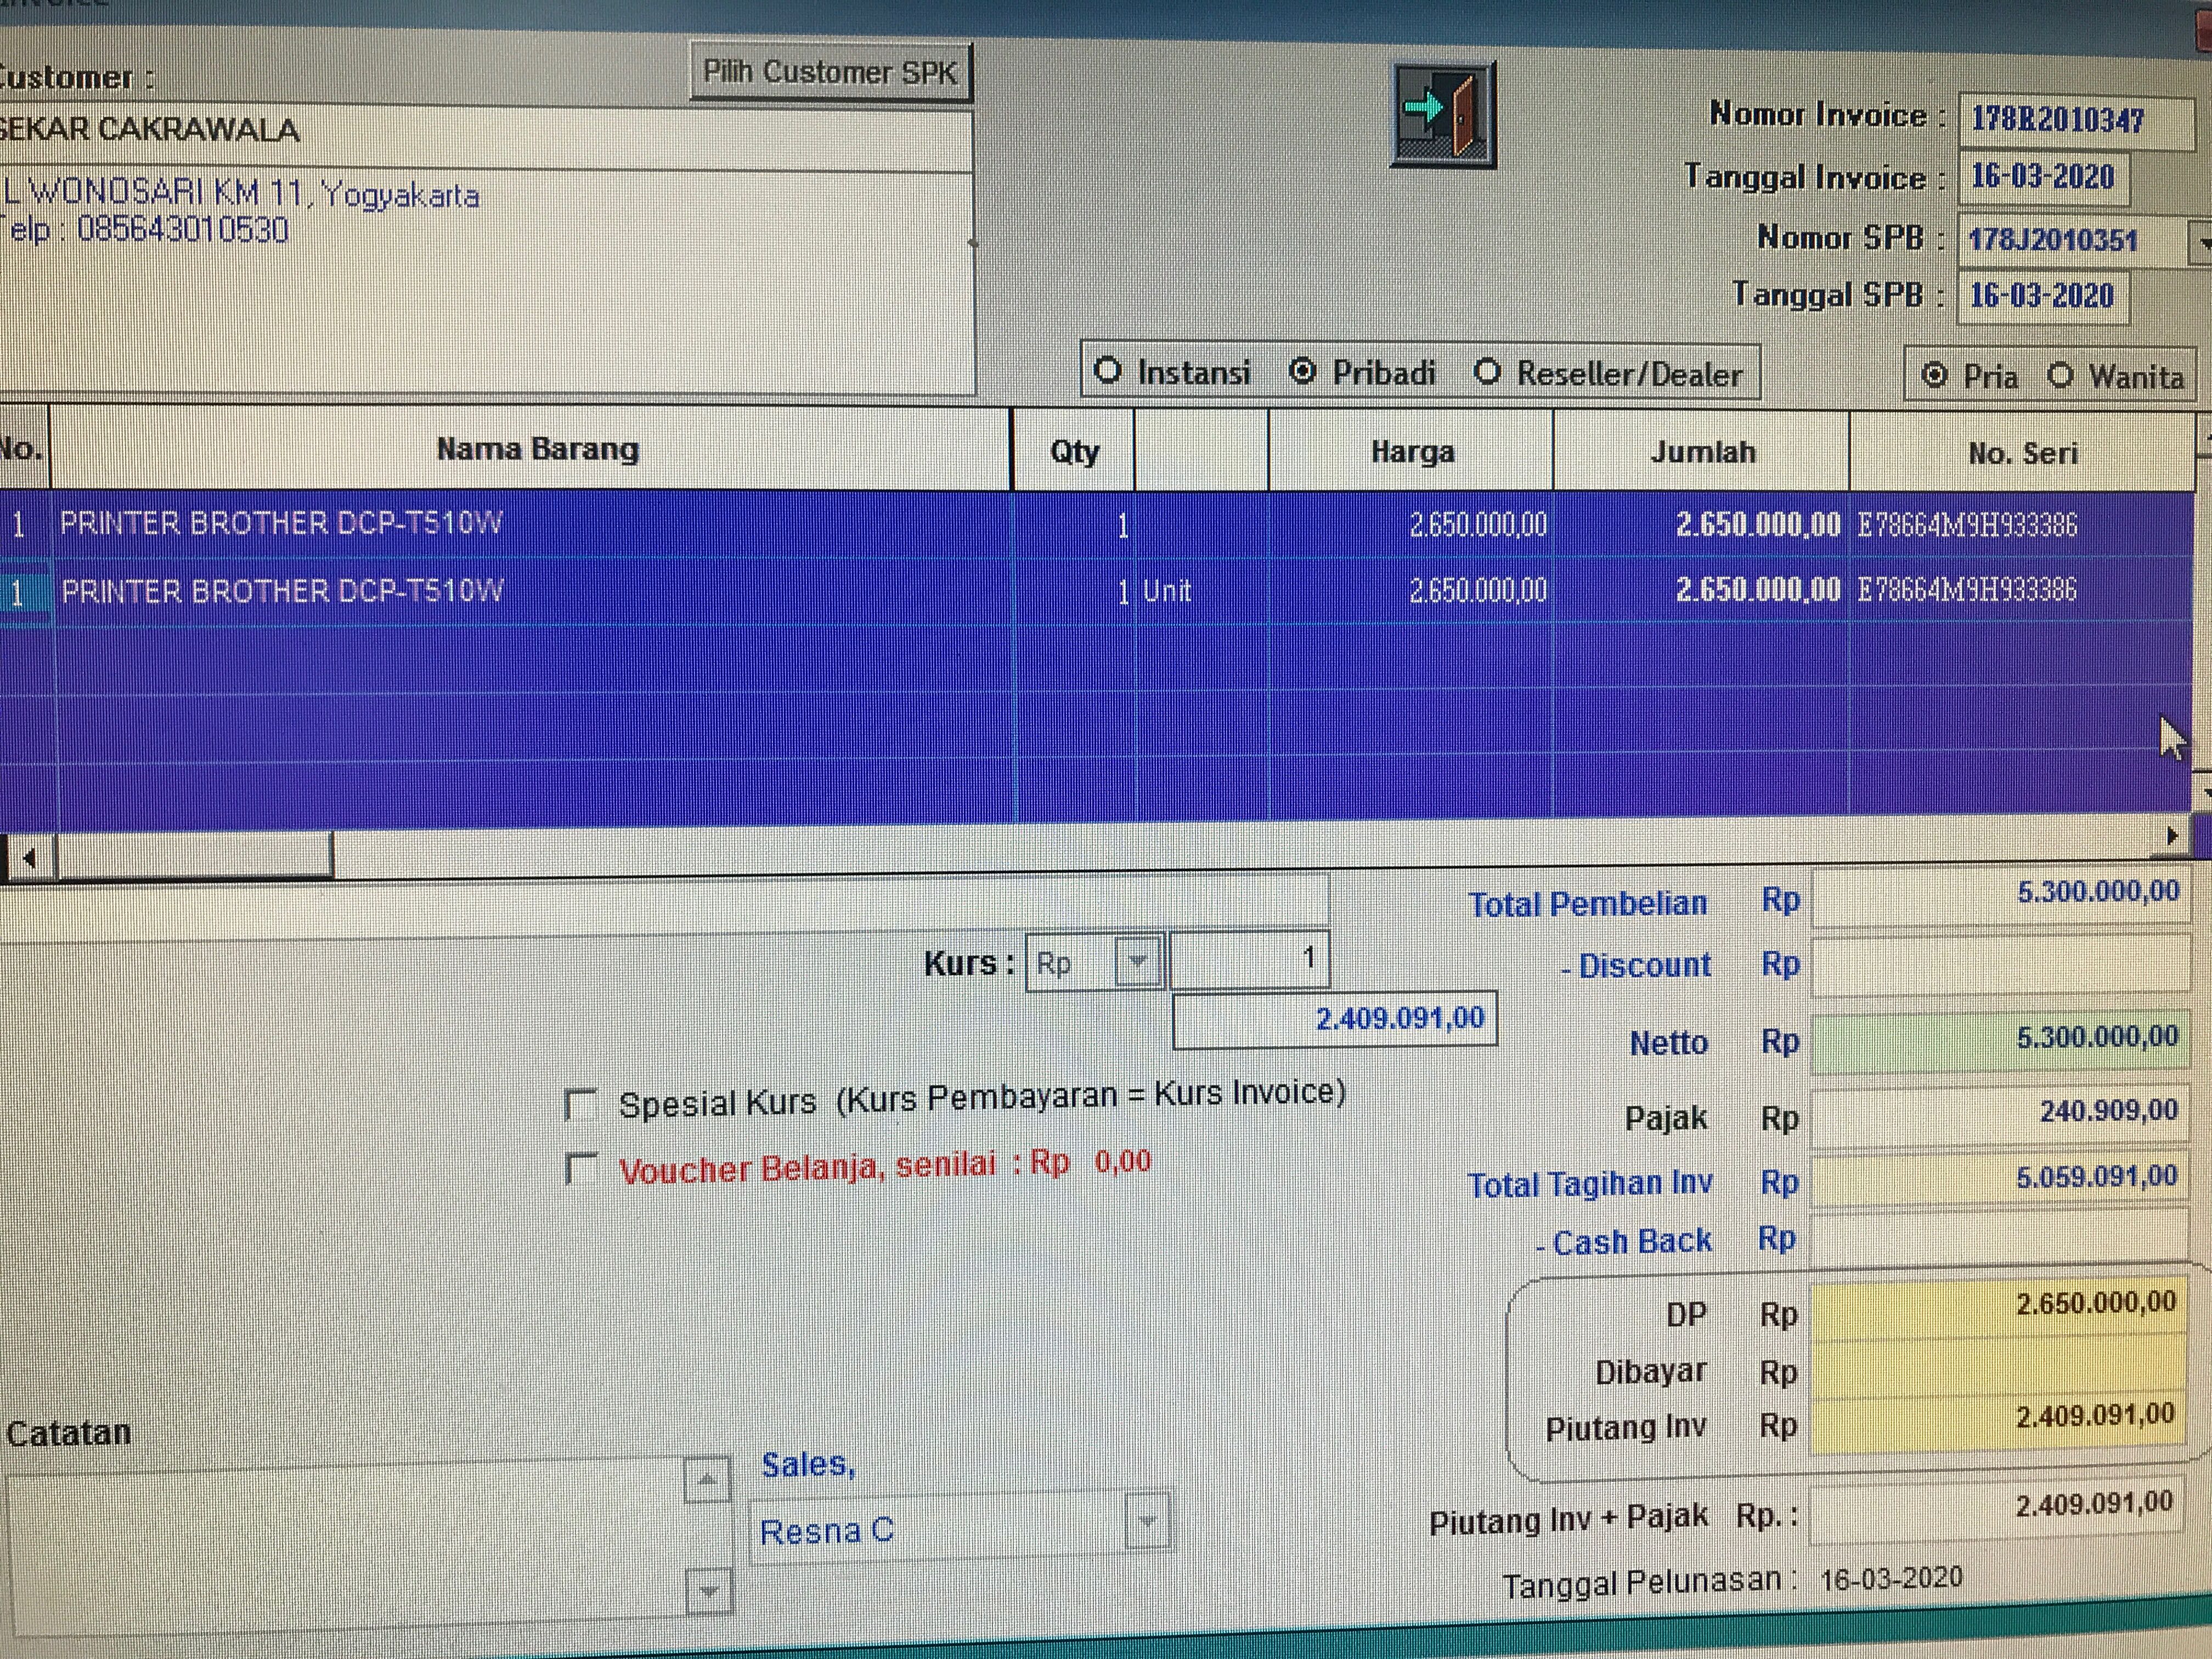Expand the Sales person dropdown
Image resolution: width=2212 pixels, height=1659 pixels.
1147,1521
